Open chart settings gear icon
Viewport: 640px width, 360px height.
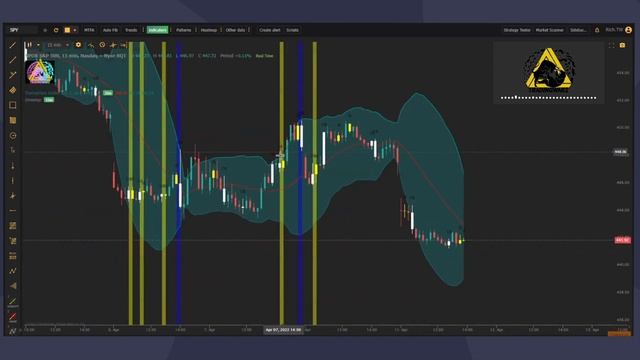78,45
